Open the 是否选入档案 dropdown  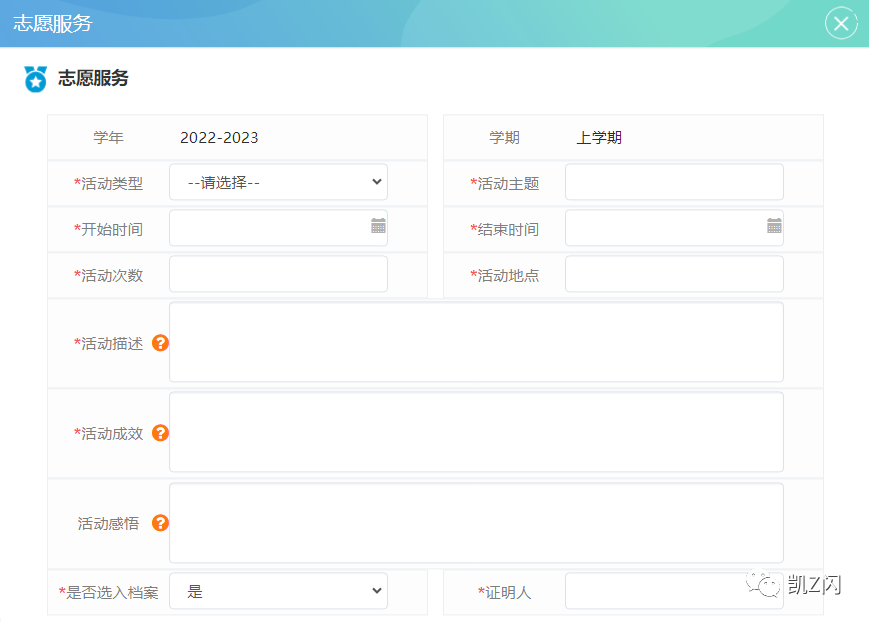pos(278,591)
